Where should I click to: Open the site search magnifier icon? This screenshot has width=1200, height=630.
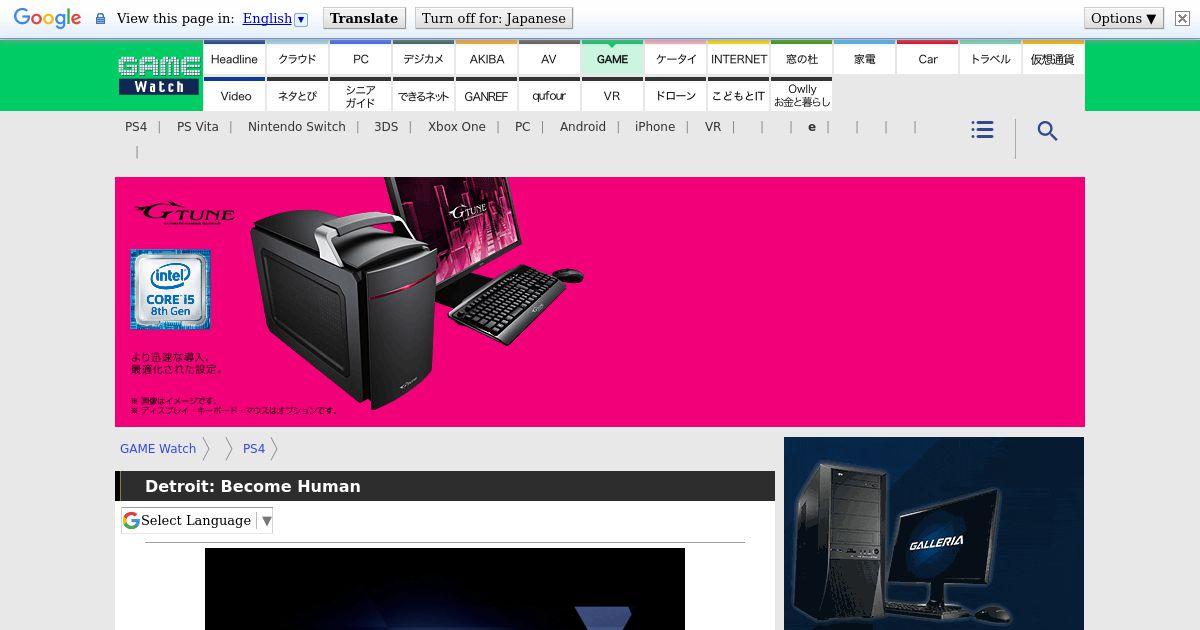[1047, 131]
